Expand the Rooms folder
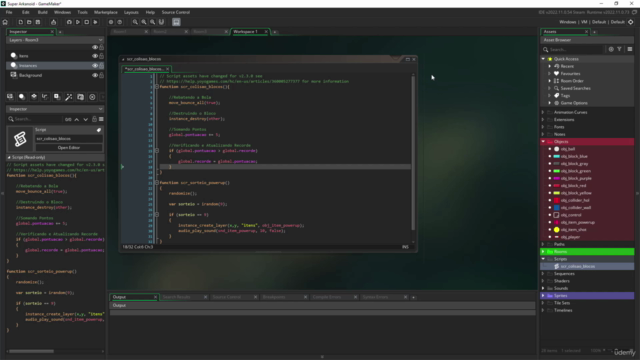This screenshot has width=640, height=360. pos(543,252)
